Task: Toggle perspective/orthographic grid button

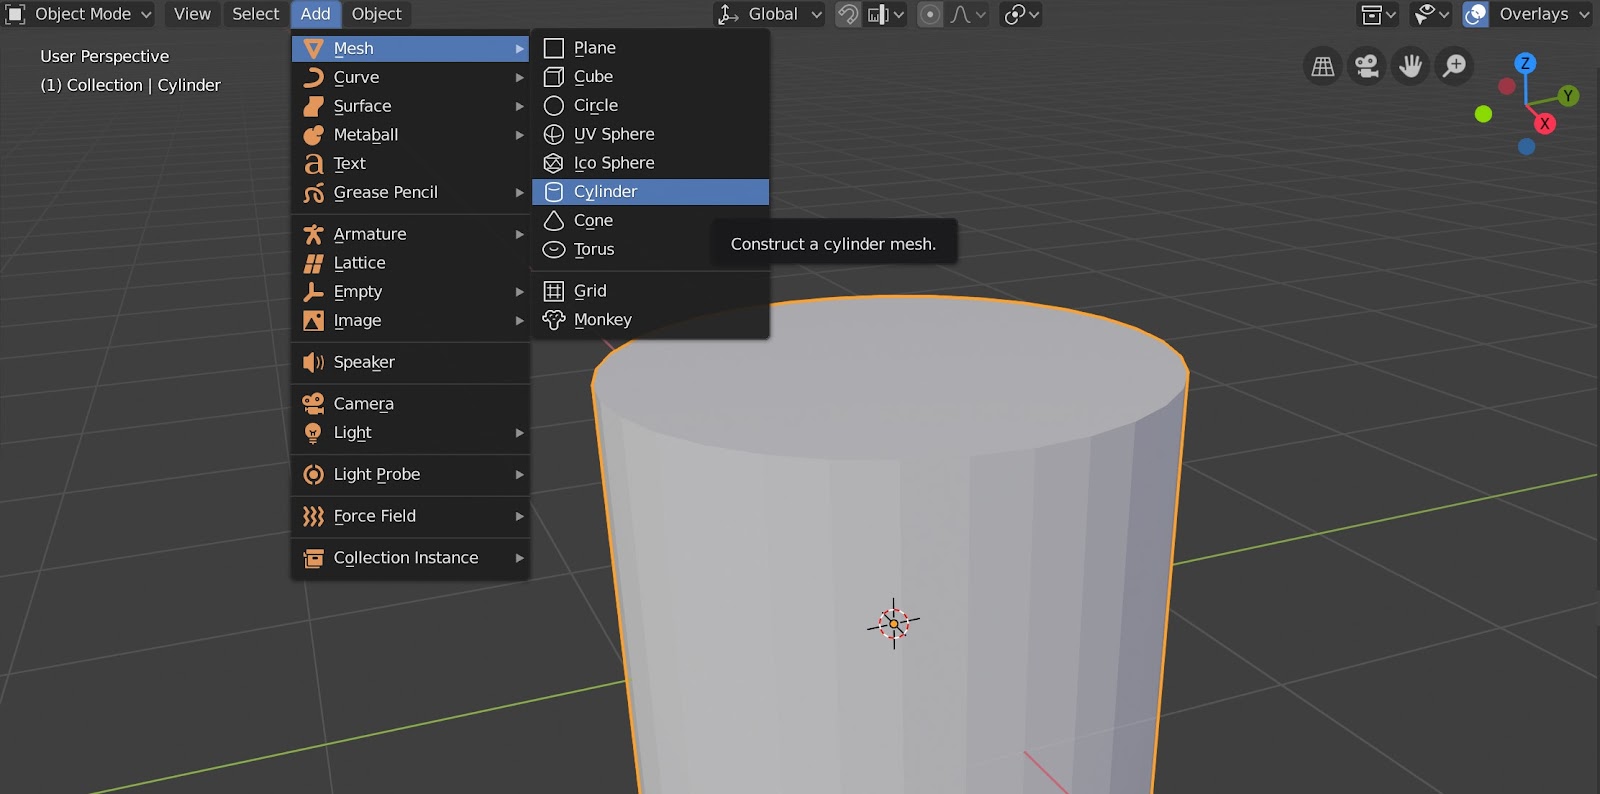Action: 1322,66
